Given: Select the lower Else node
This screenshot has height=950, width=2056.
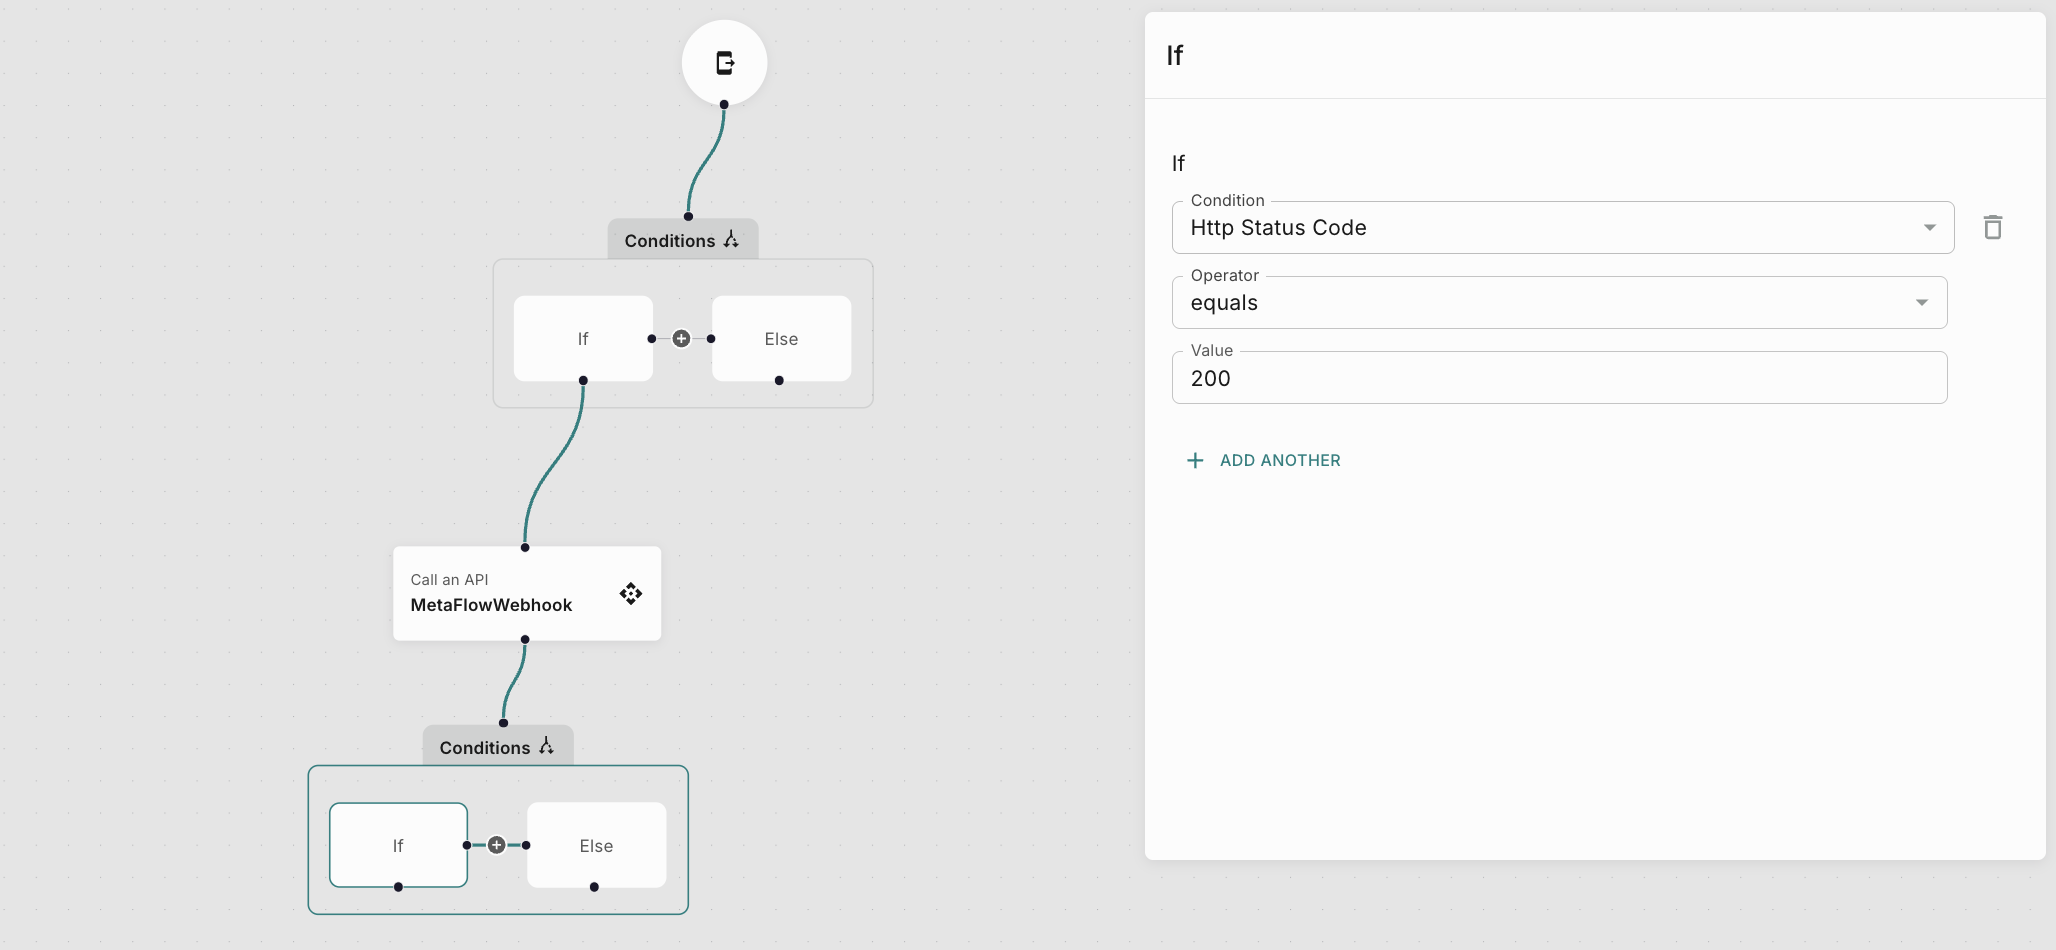Looking at the screenshot, I should pos(596,845).
